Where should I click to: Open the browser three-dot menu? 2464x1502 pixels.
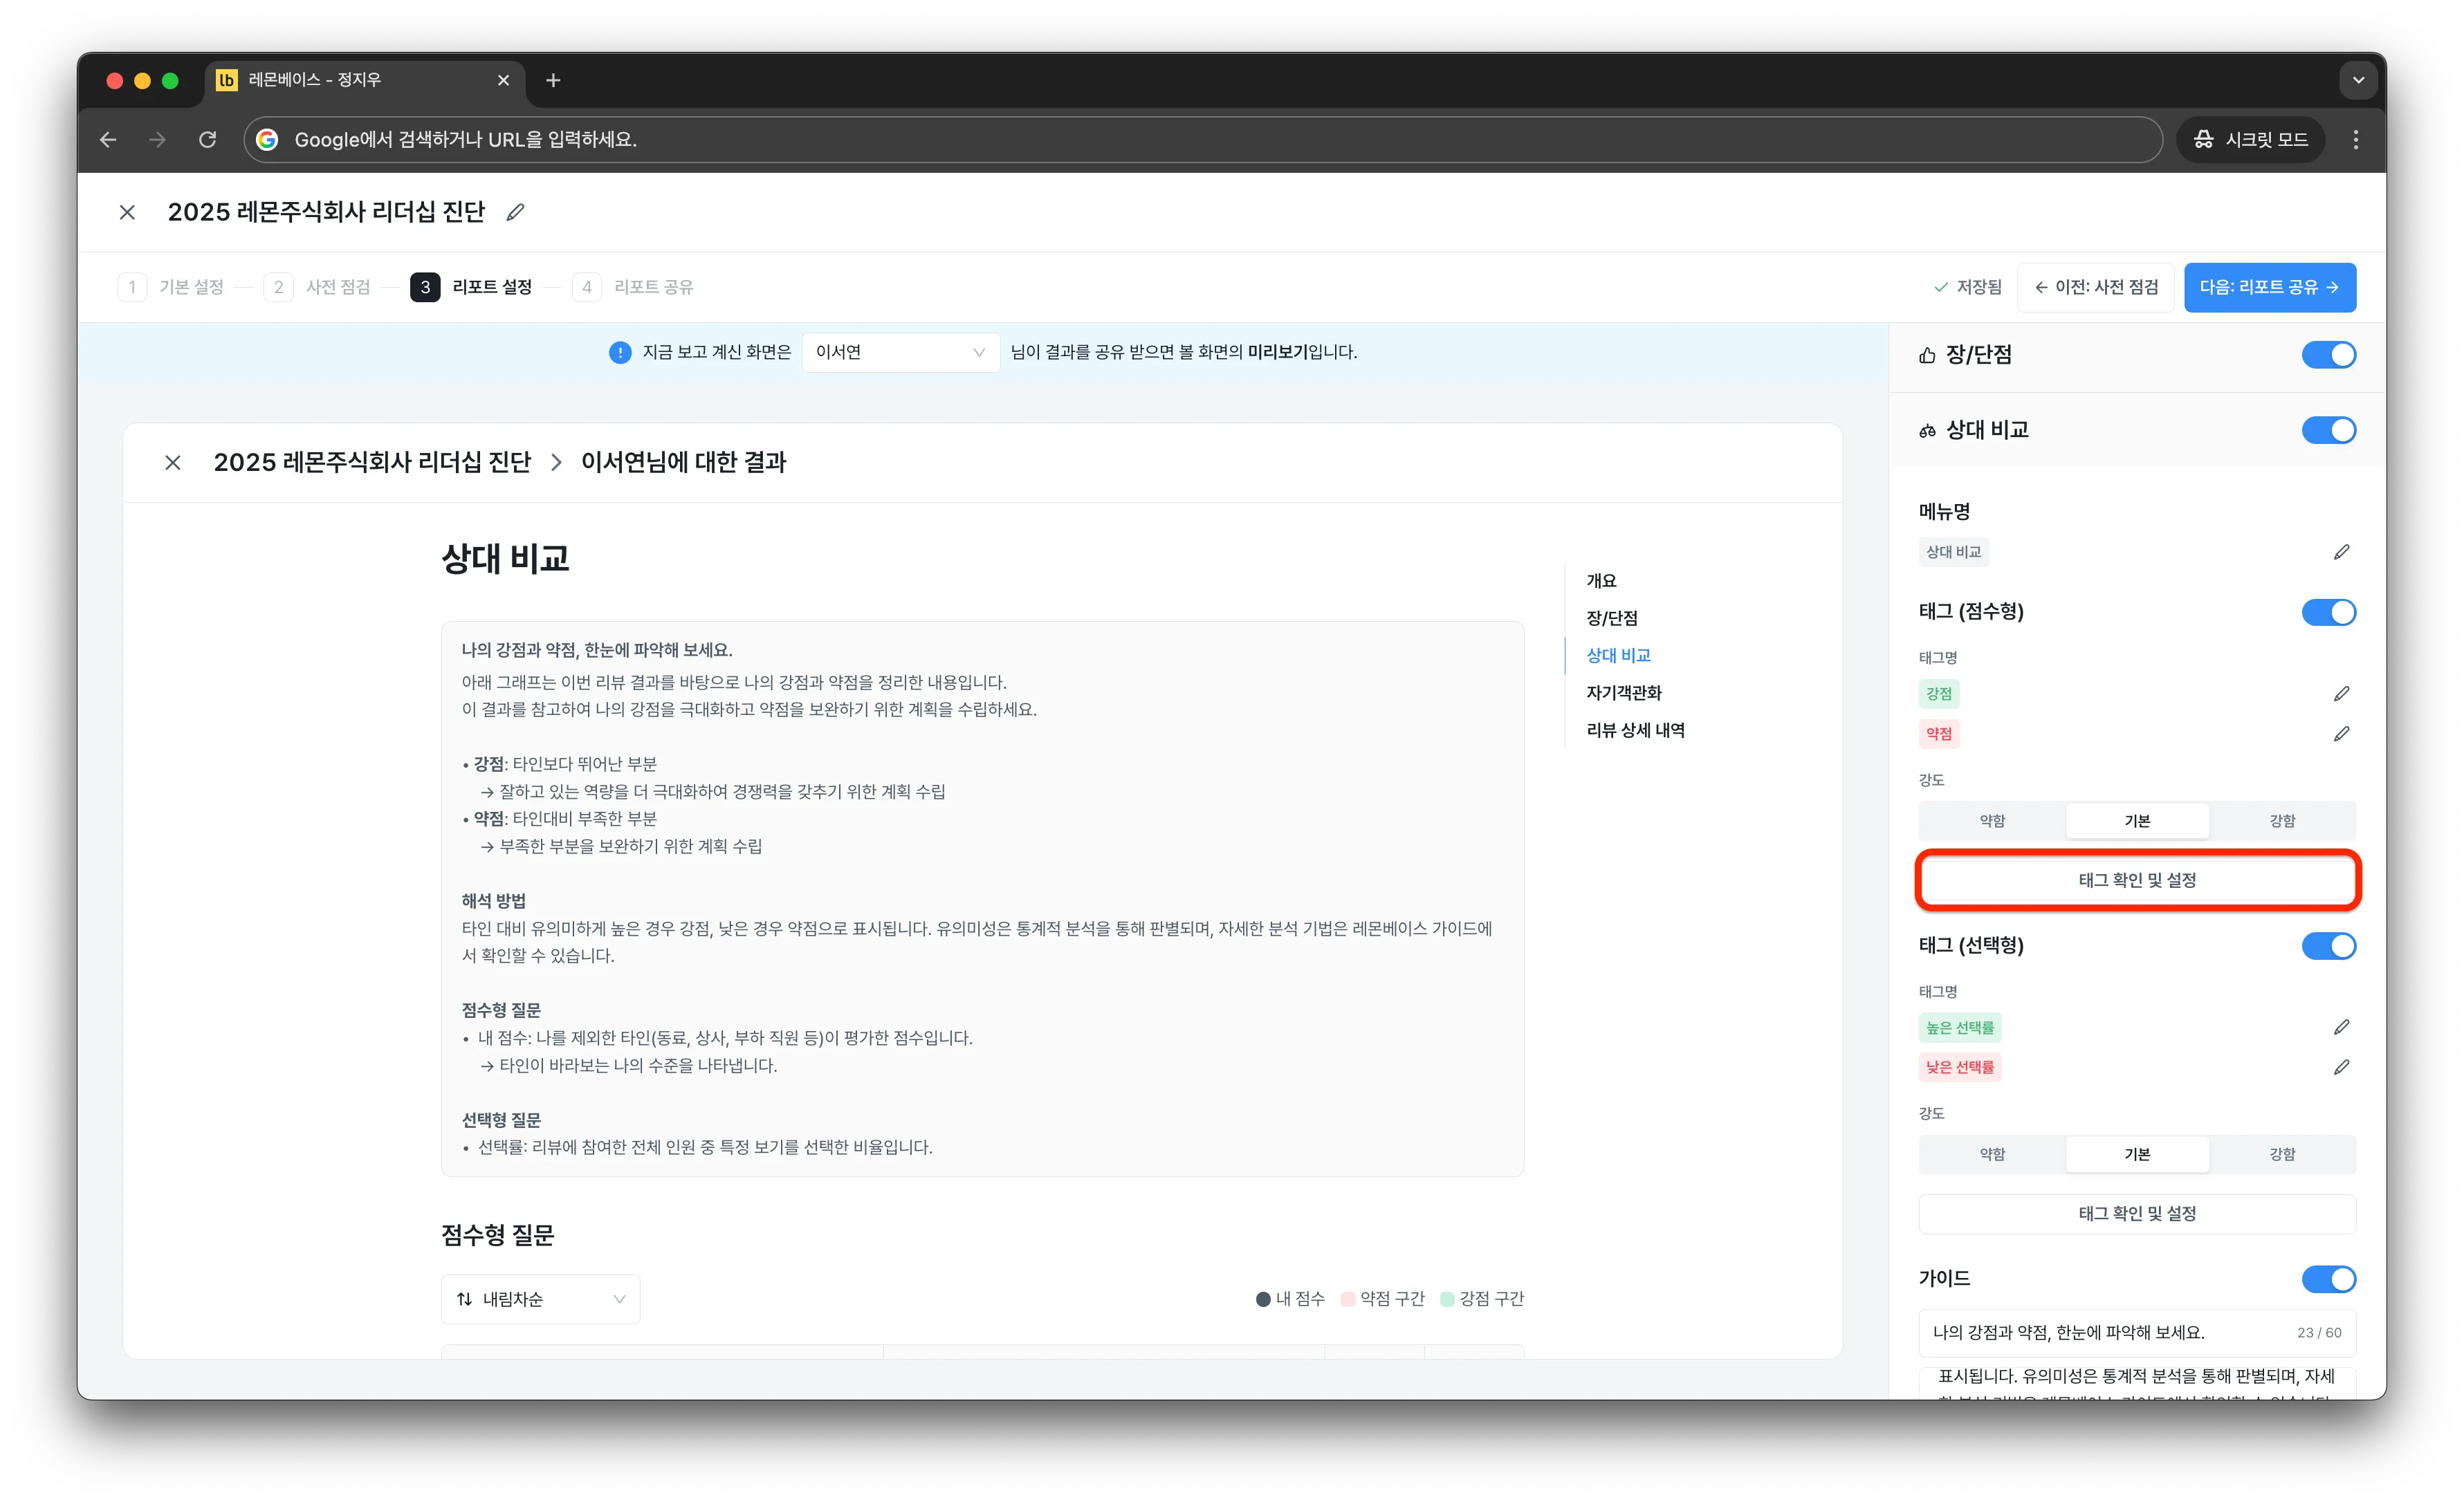click(x=2355, y=140)
